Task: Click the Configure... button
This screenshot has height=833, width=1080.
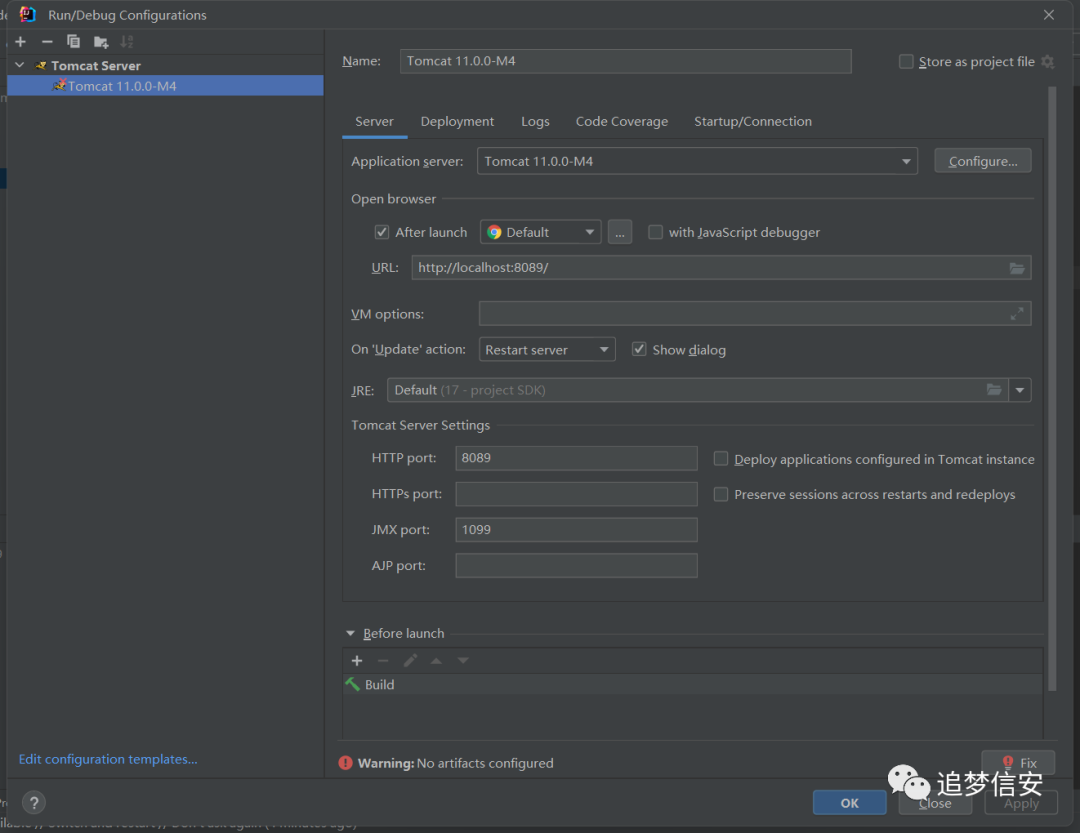Action: pyautogui.click(x=982, y=161)
